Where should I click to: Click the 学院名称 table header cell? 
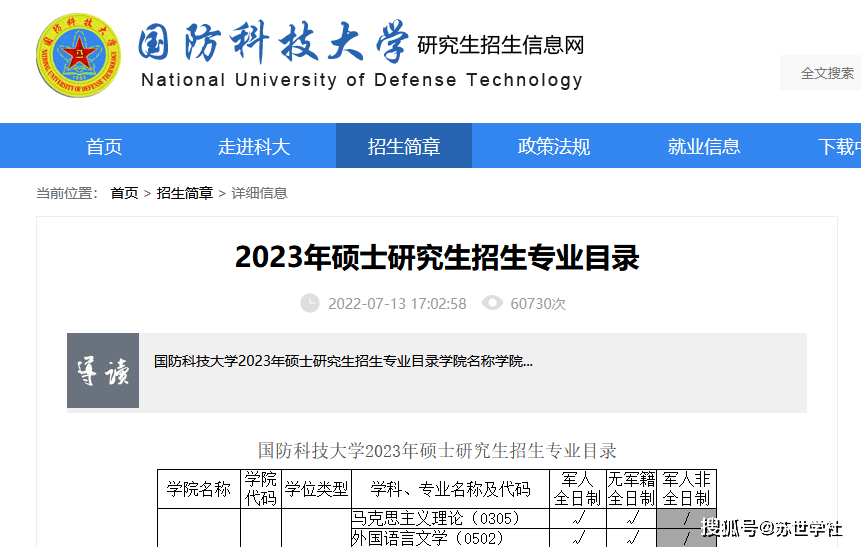[199, 489]
